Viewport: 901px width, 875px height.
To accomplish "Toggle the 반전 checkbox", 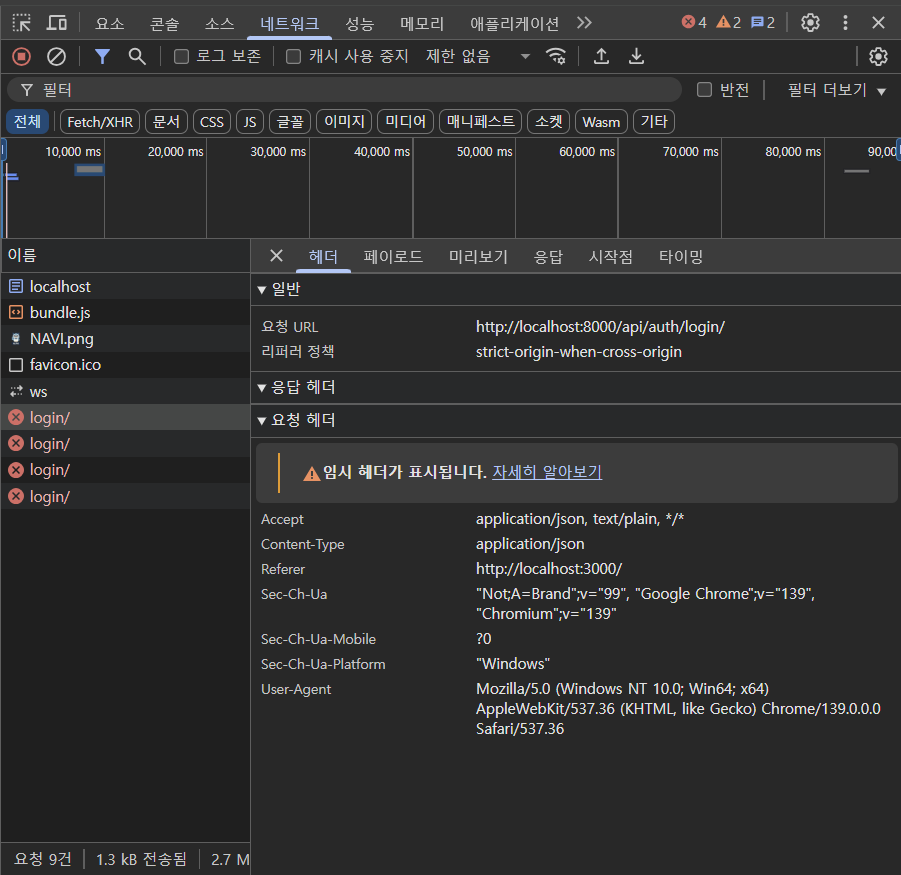I will (704, 90).
